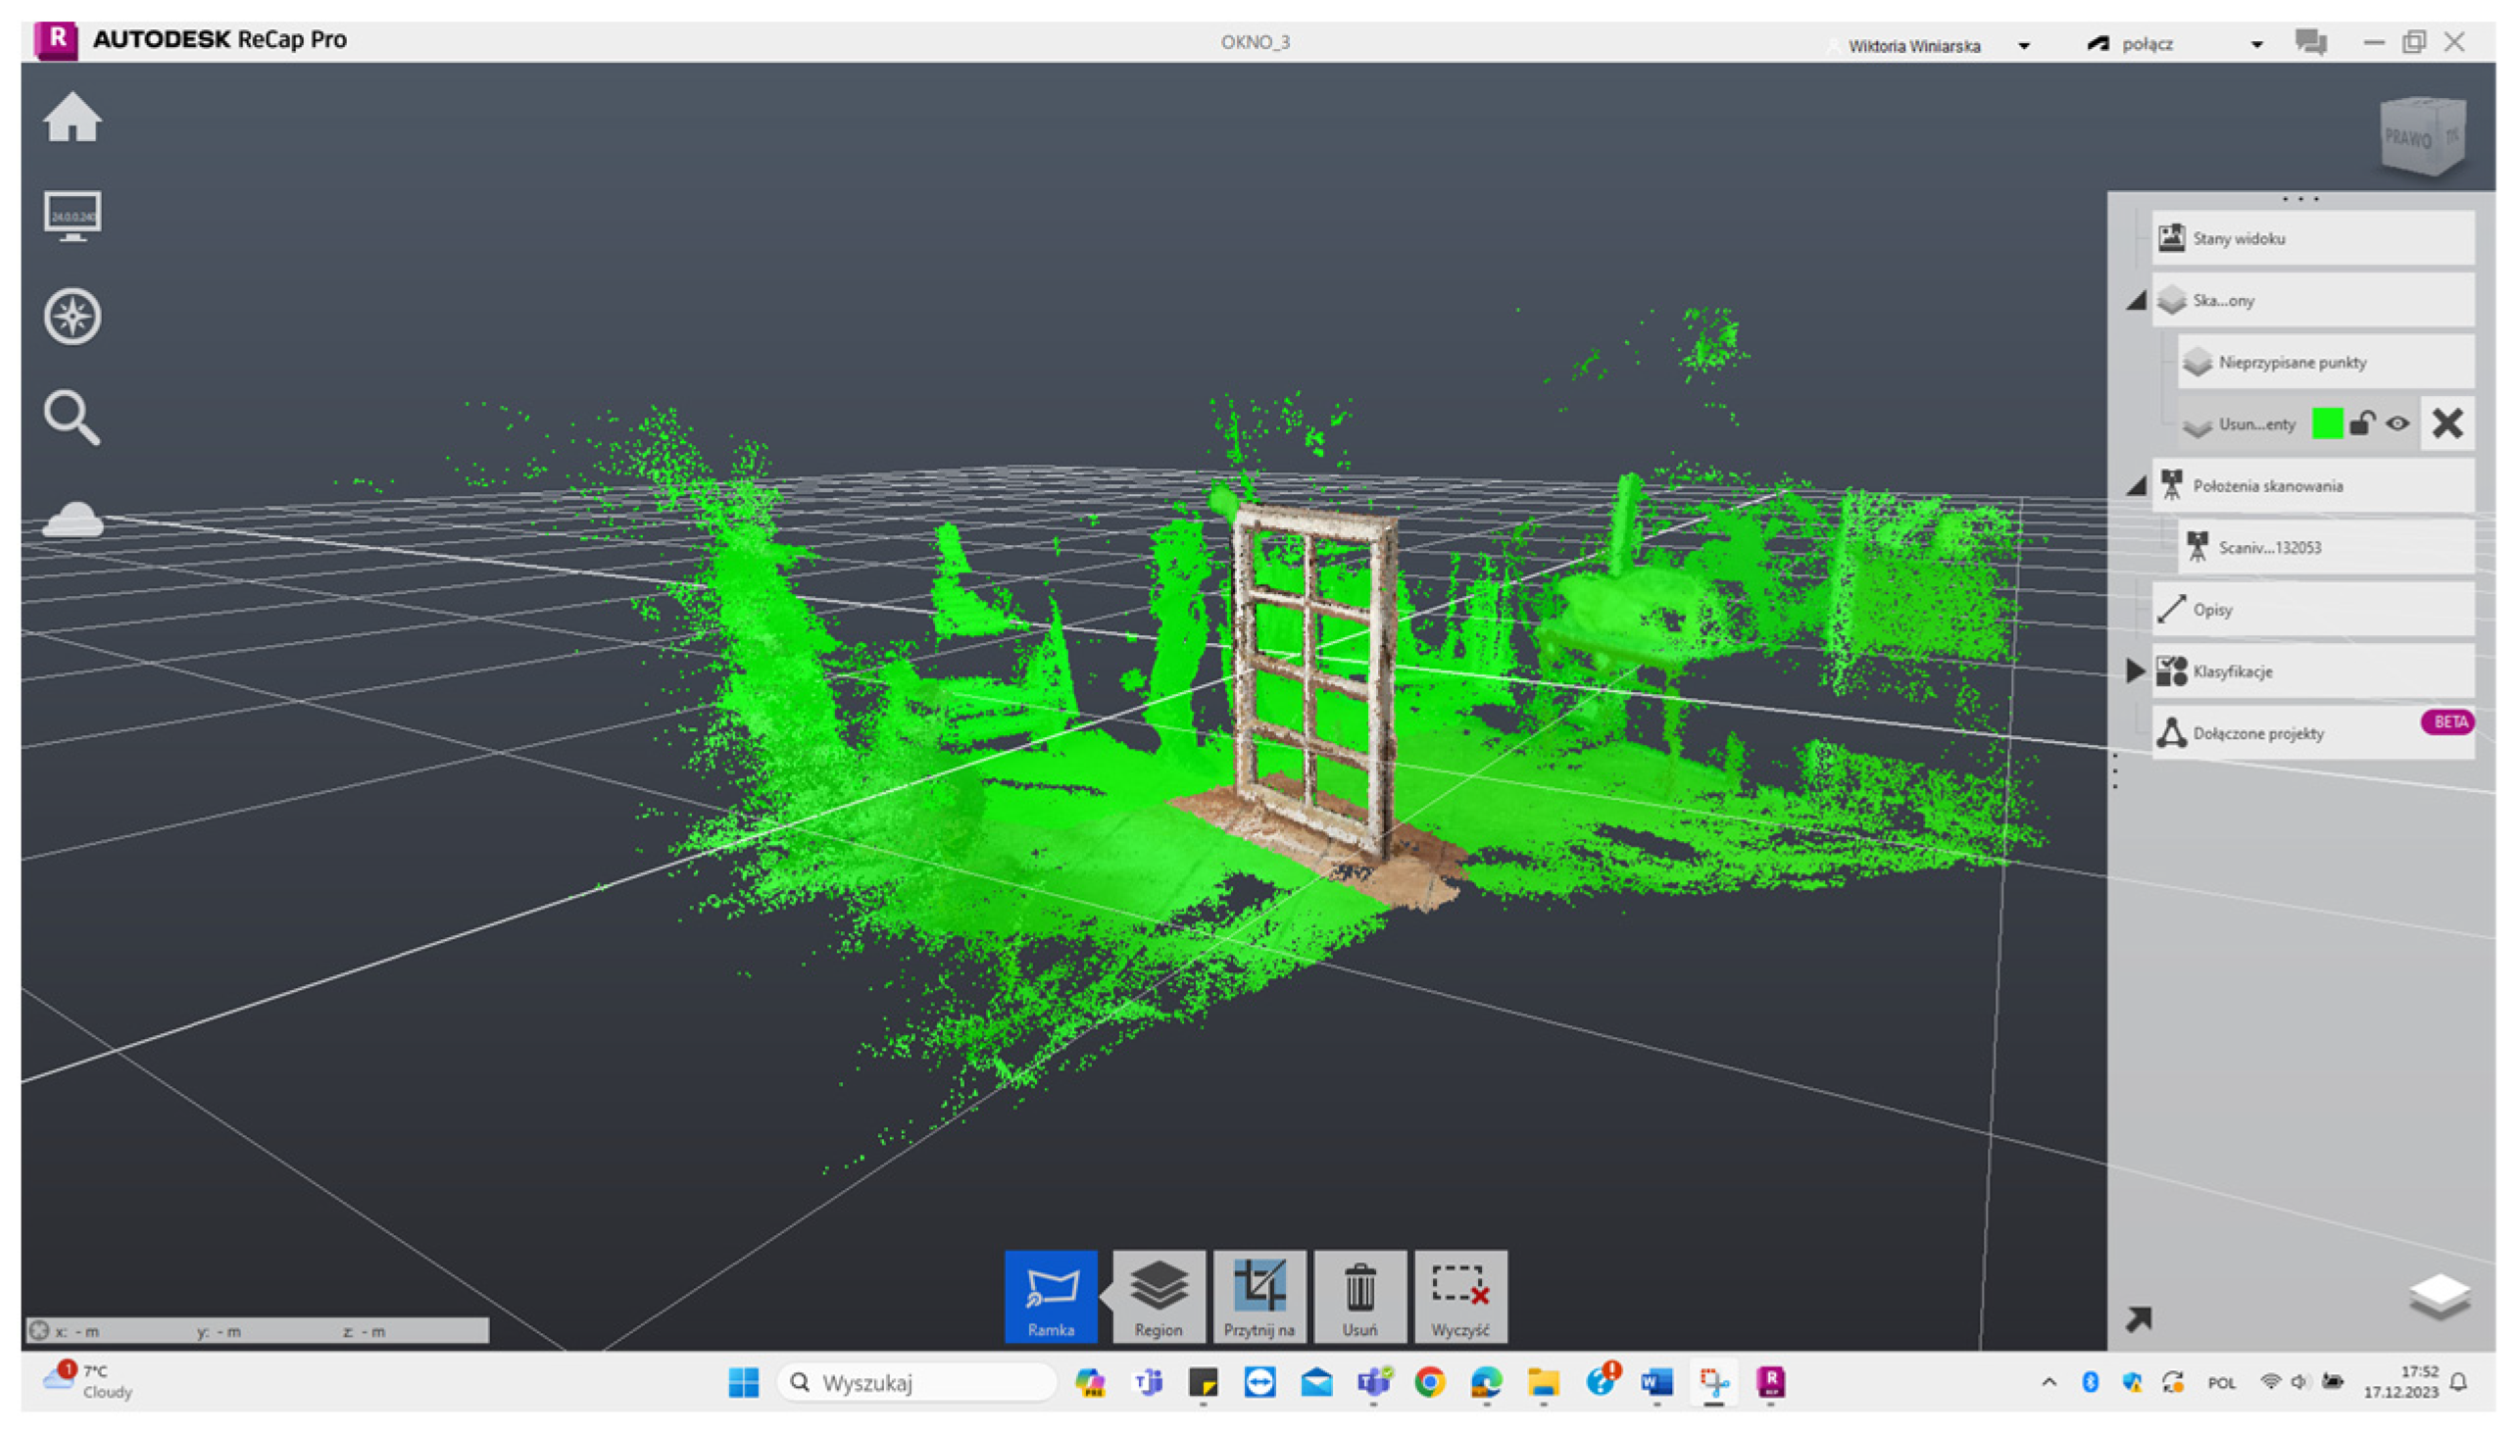Viewport: 2514px width, 1434px height.
Task: Open the cloud icon in sidebar
Action: click(x=72, y=520)
